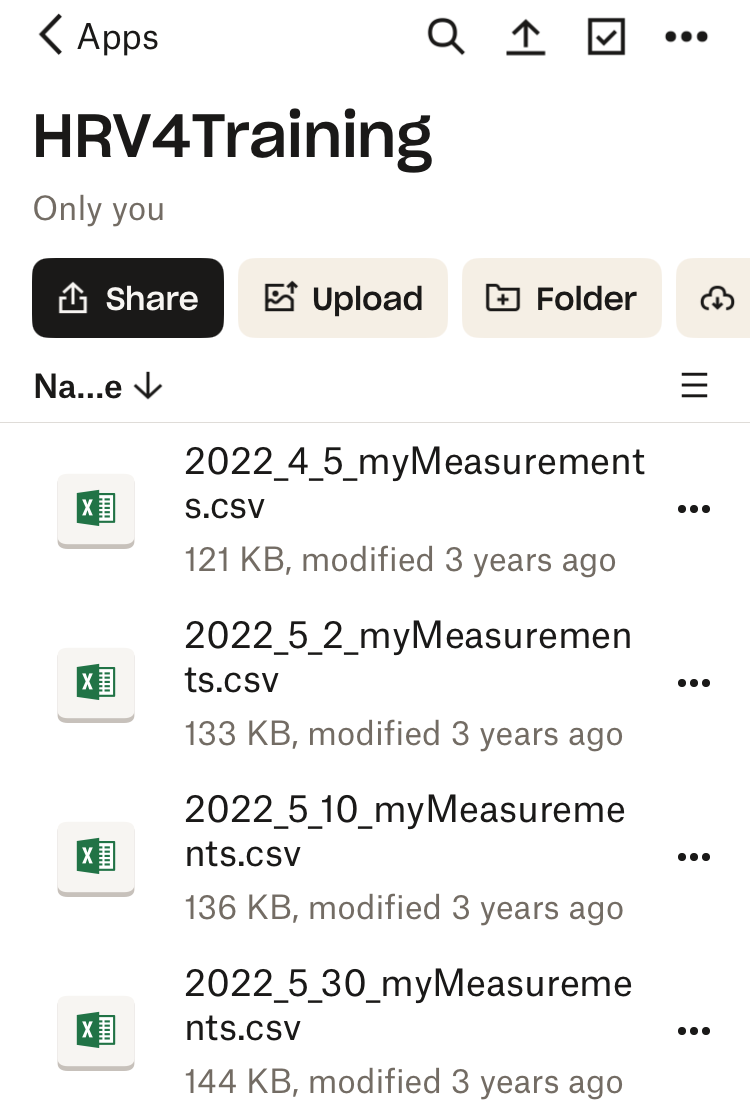Image resolution: width=750 pixels, height=1112 pixels.
Task: Go back to Apps
Action: coord(98,38)
